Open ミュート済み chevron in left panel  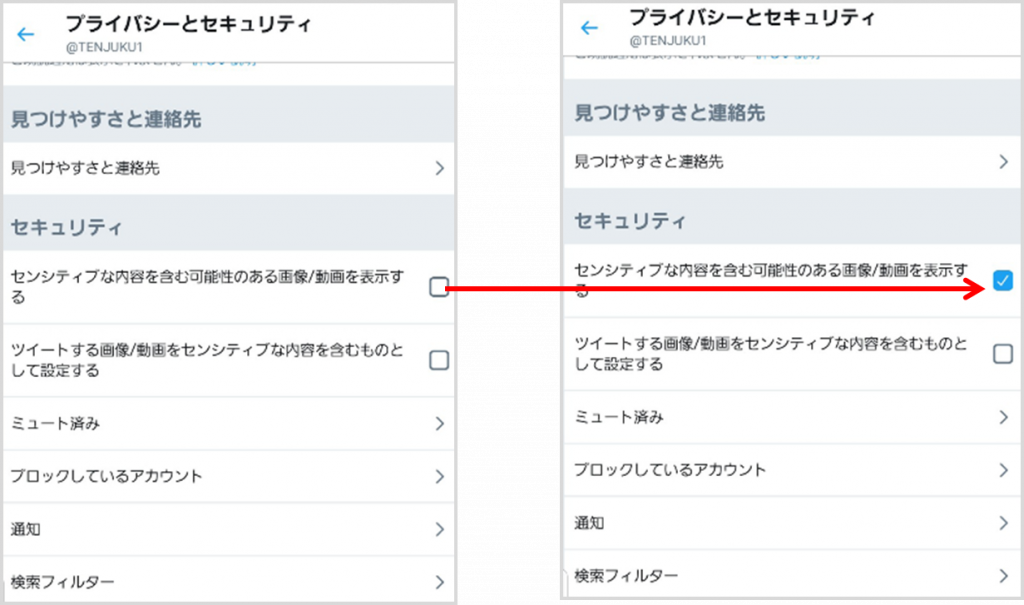point(439,424)
